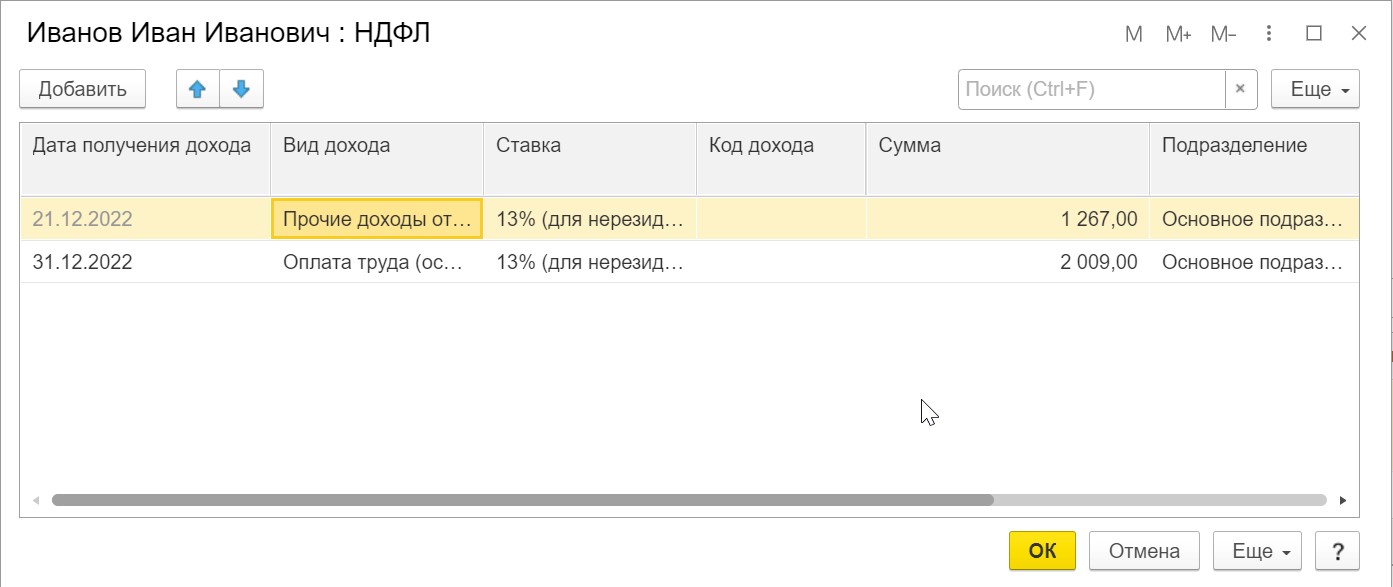Open the three-dot vertical menu in title bar
This screenshot has width=1393, height=587.
(1269, 34)
